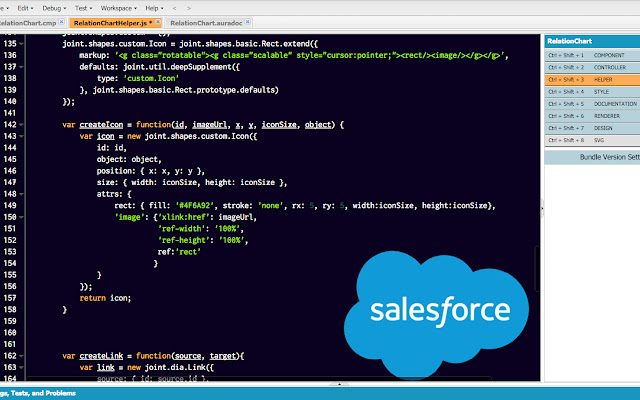Viewport: 640px width, 400px height.
Task: Click ref:'rect' on line 153
Action: point(179,252)
